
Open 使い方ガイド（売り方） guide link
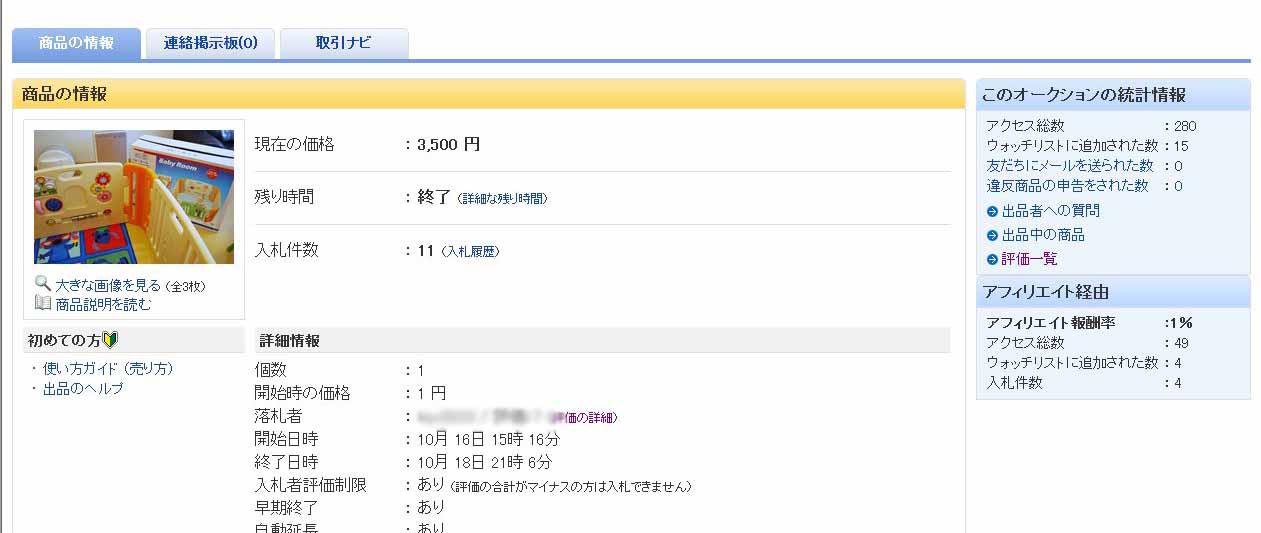(x=108, y=369)
